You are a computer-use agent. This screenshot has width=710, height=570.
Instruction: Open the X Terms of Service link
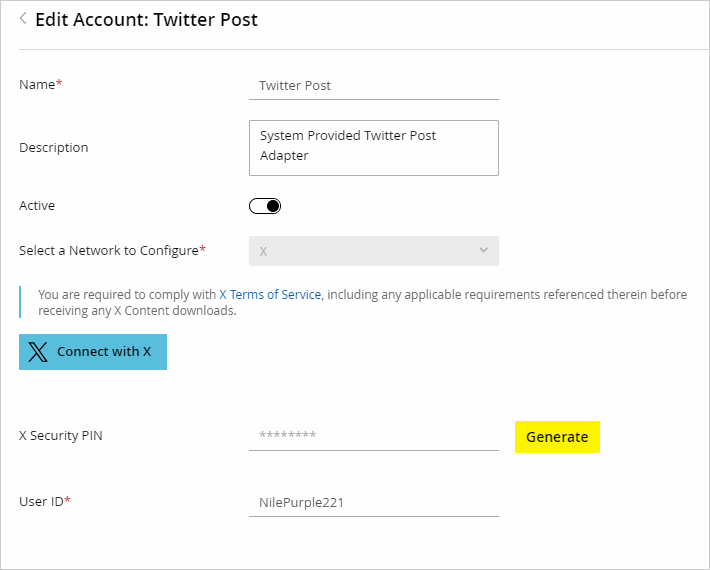pyautogui.click(x=270, y=295)
